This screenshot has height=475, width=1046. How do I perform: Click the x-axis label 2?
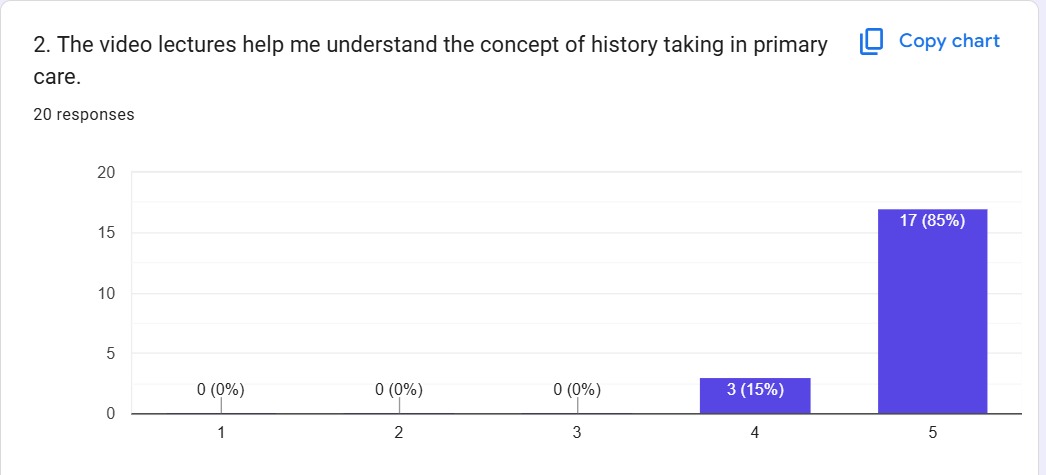(399, 433)
